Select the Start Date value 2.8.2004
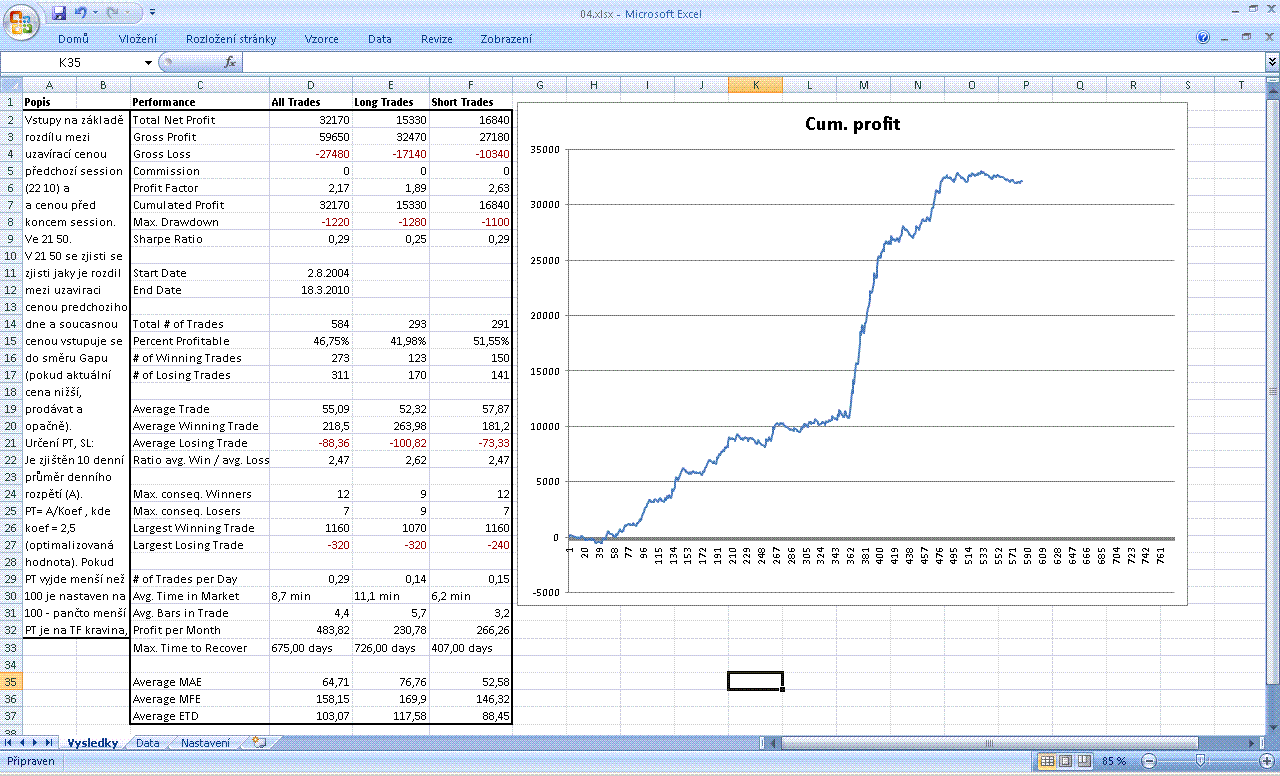 (x=311, y=273)
